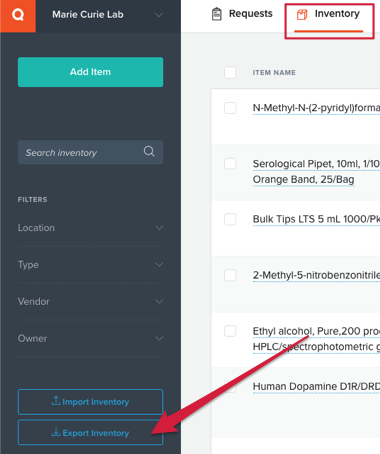Check the Serological Pipet item checkbox
The image size is (380, 454).
(x=230, y=164)
